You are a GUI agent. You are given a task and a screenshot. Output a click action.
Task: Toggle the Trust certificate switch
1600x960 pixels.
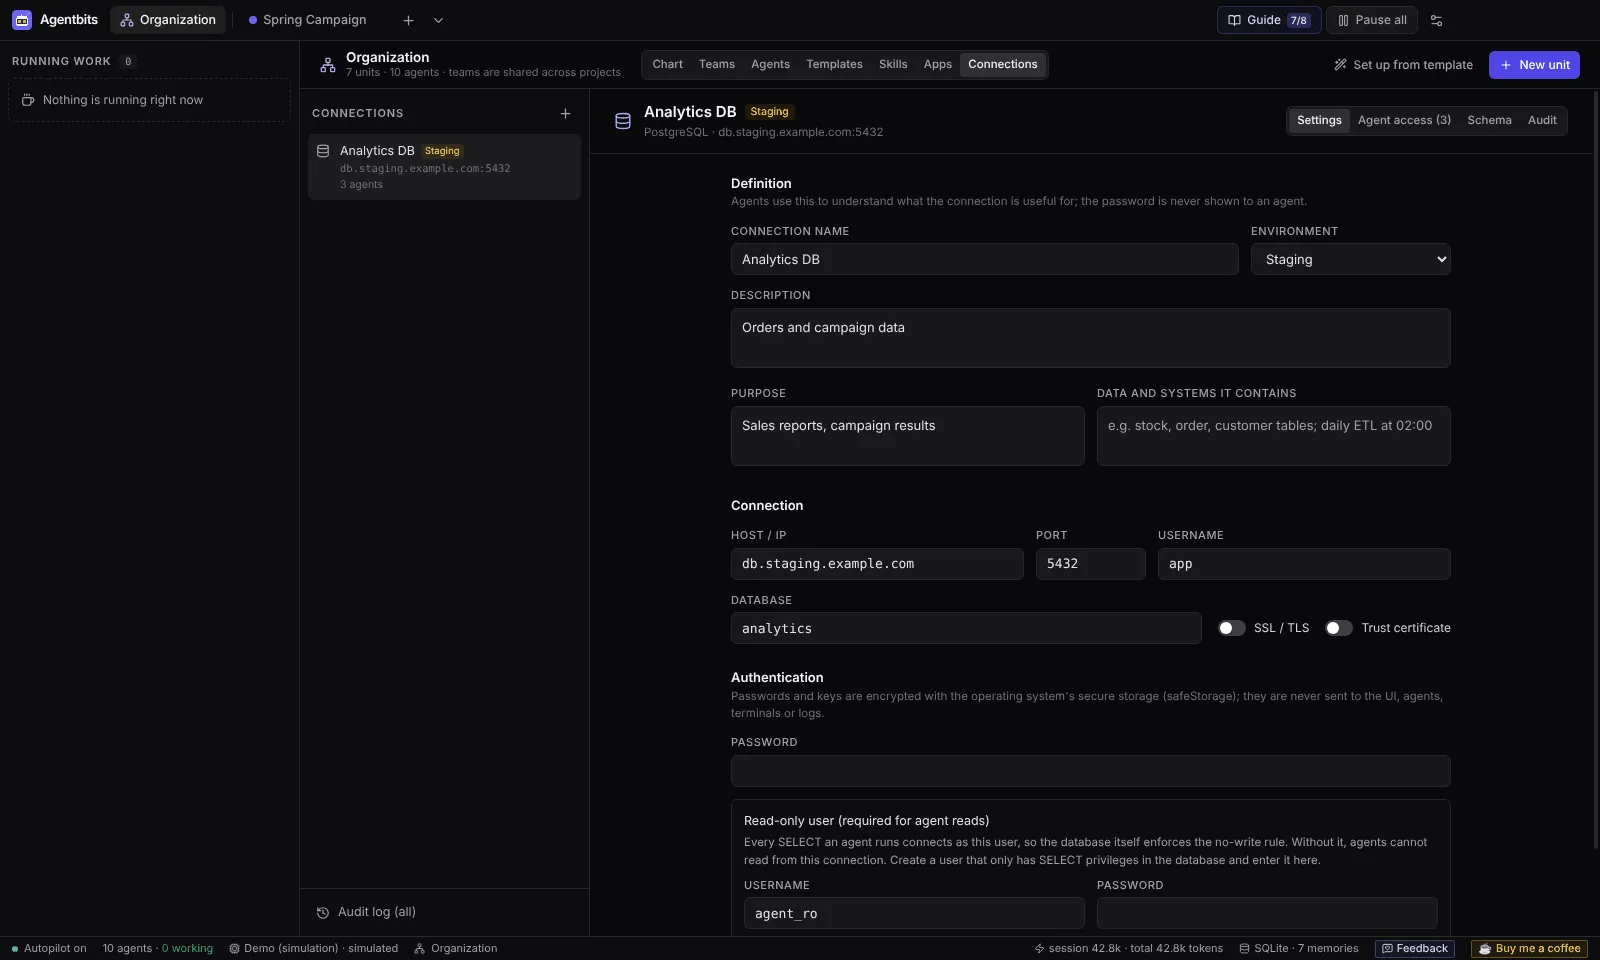point(1339,628)
